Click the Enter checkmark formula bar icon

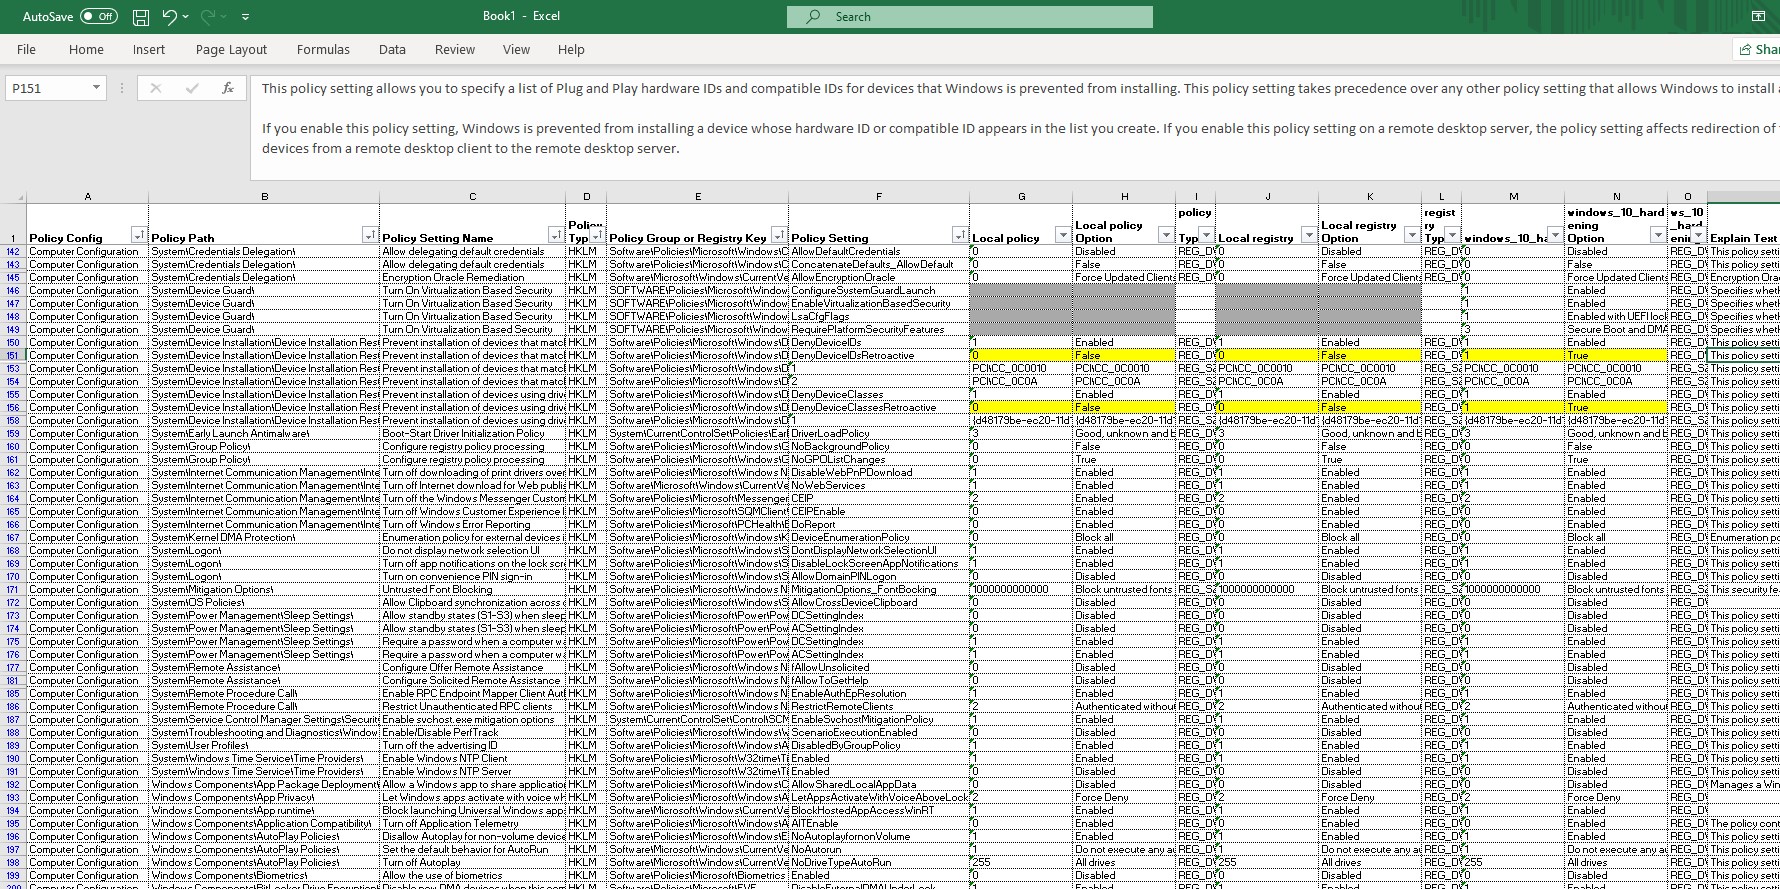point(192,88)
